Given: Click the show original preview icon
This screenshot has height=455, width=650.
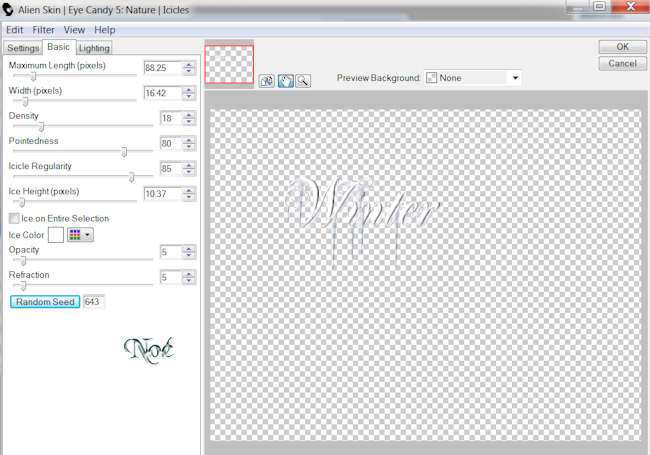Looking at the screenshot, I should coord(267,81).
